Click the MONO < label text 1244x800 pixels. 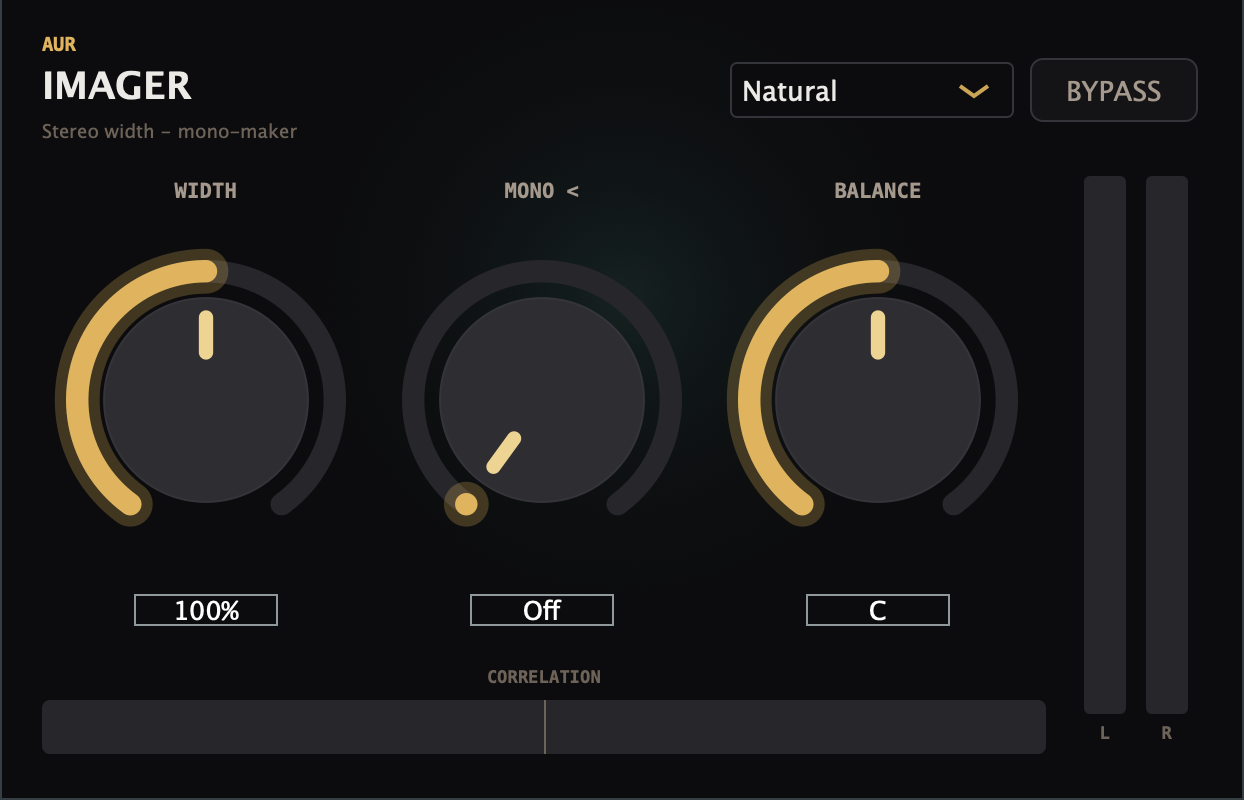(x=542, y=191)
